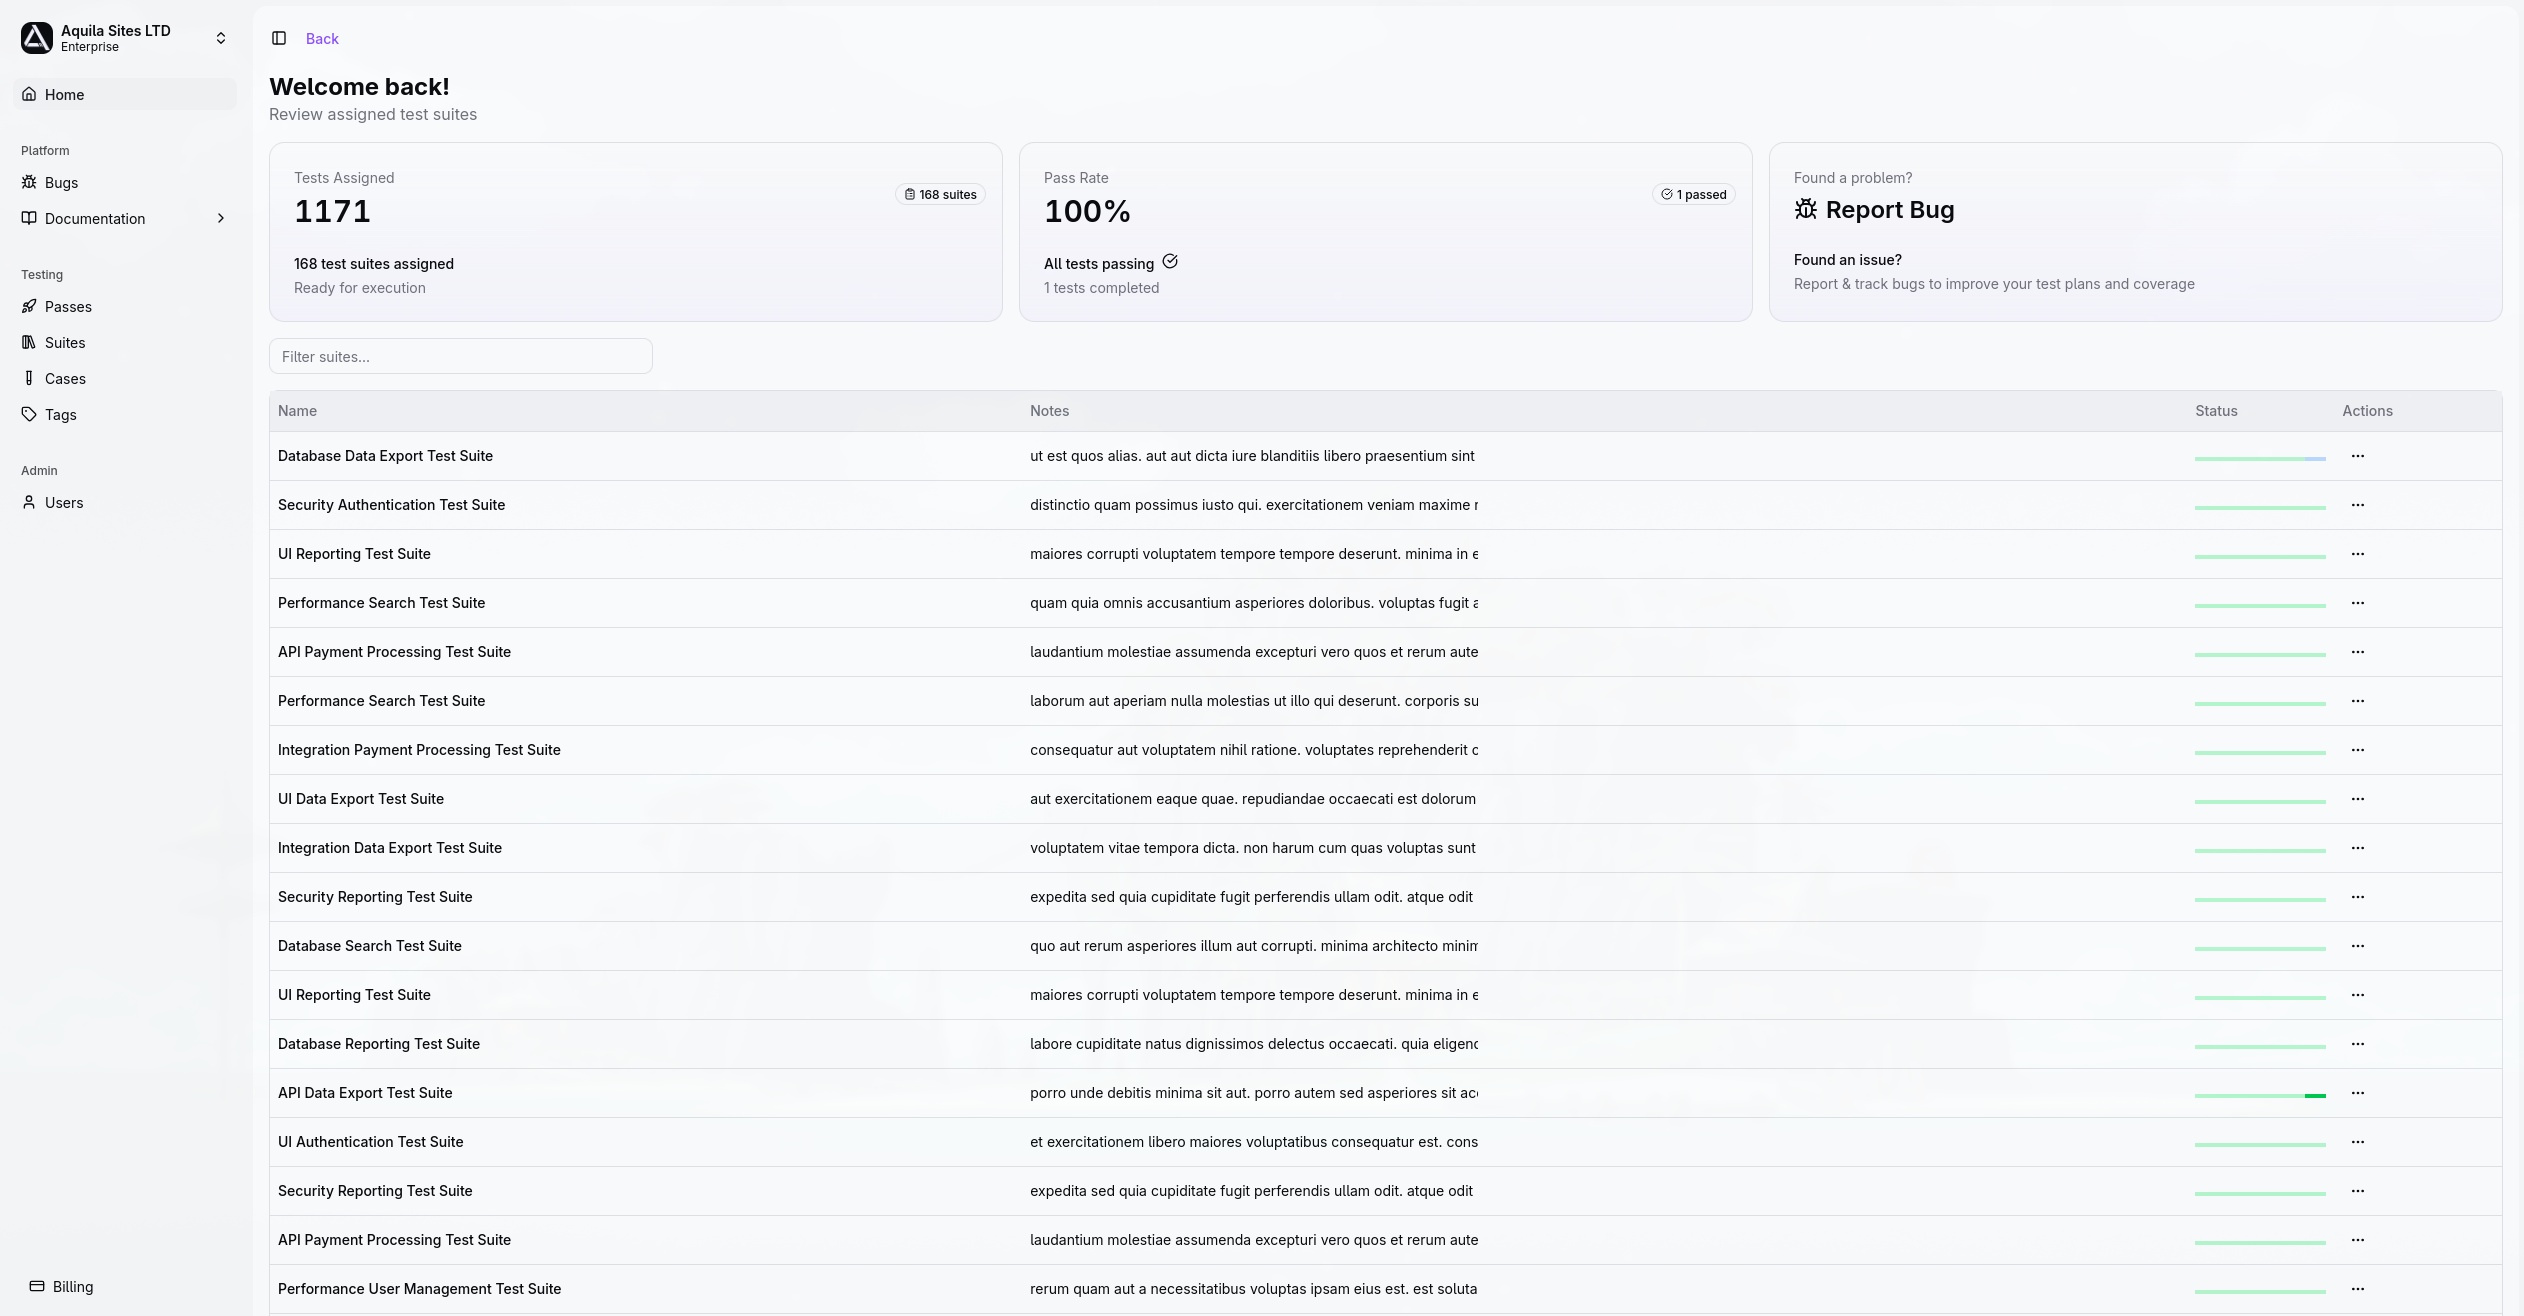This screenshot has width=2524, height=1316.
Task: Click the Back link
Action: [321, 38]
